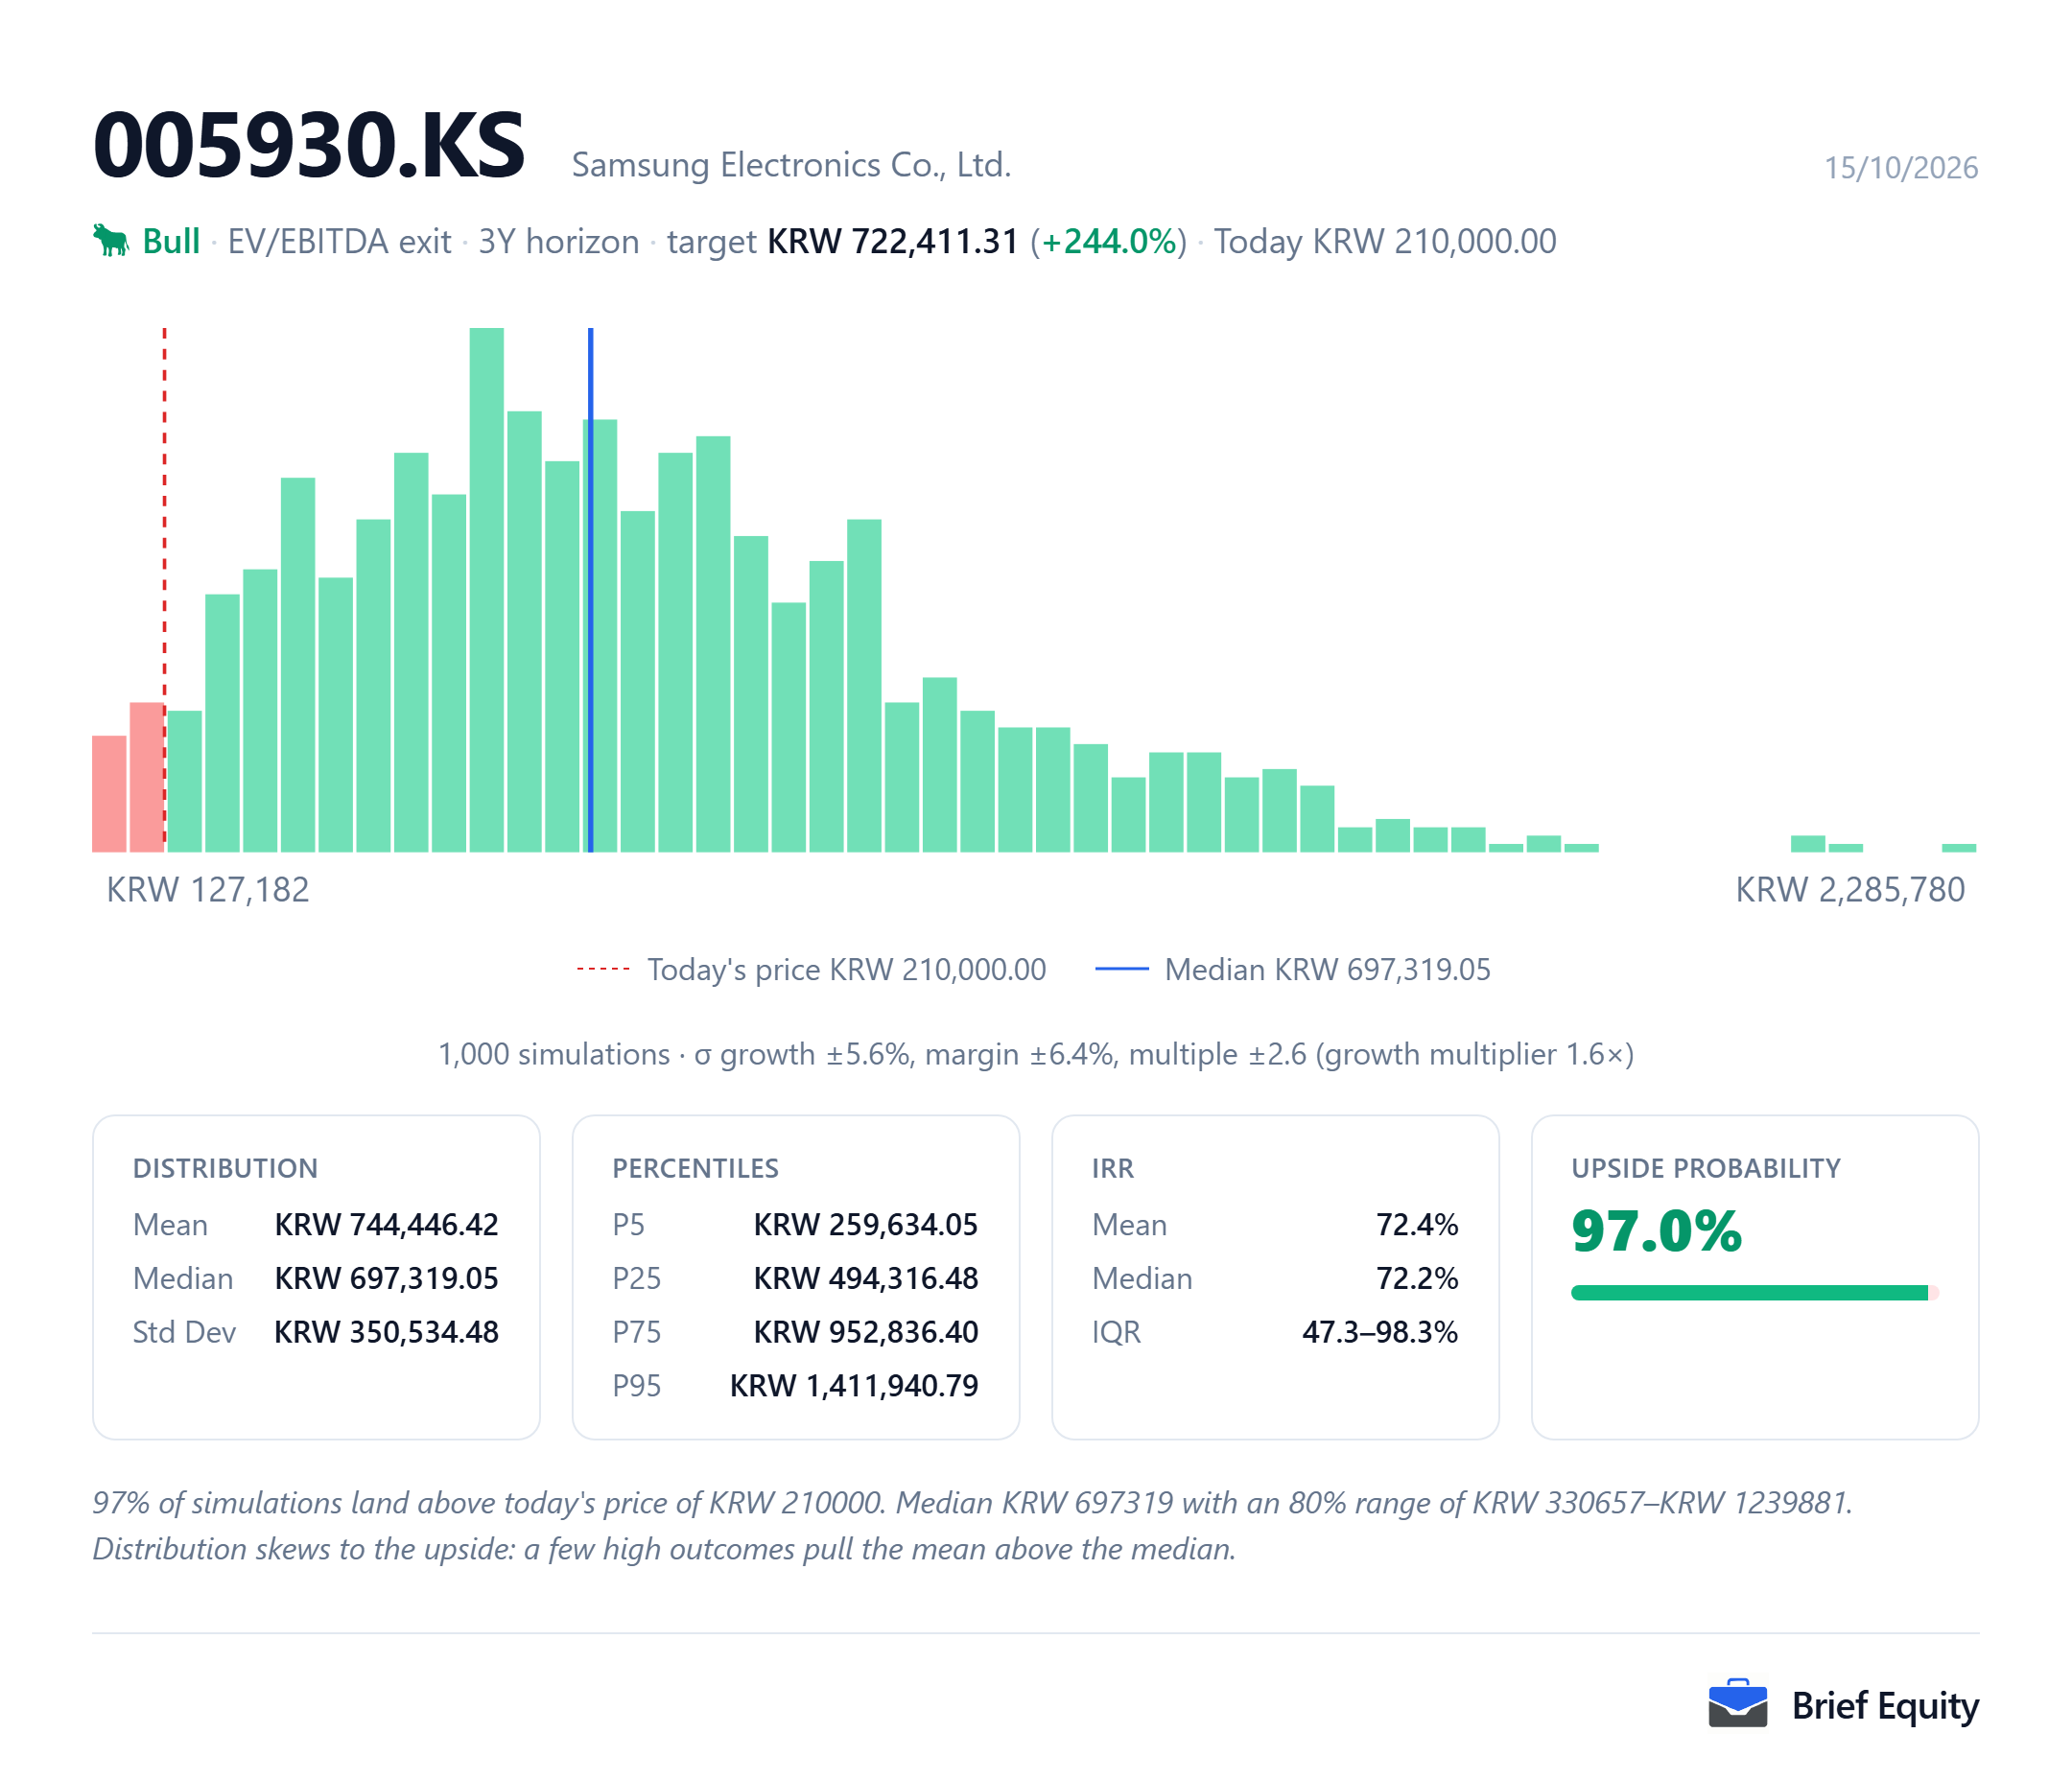Click the P75 KRW 952,836.40 value
This screenshot has height=1780, width=2072.
pyautogui.click(x=866, y=1333)
